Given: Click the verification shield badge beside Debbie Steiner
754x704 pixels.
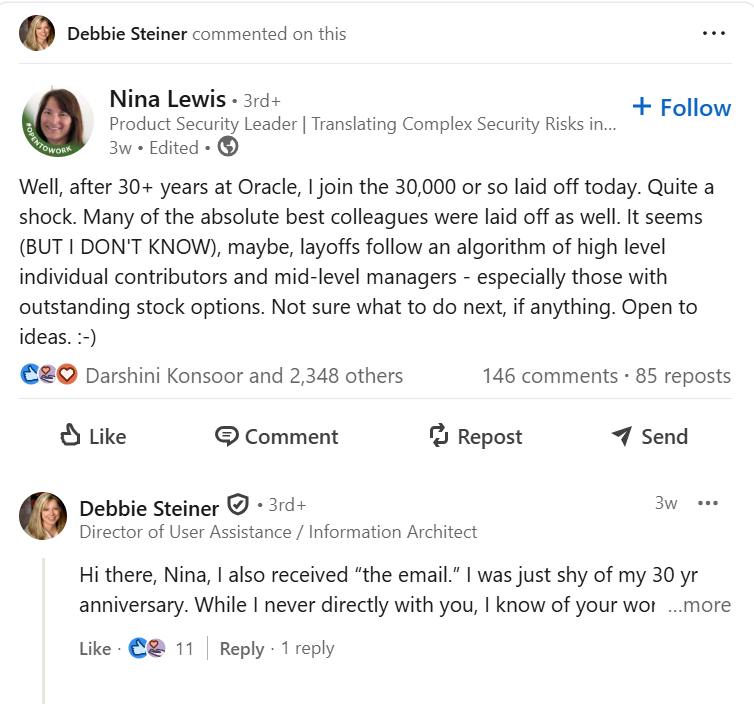Looking at the screenshot, I should click(x=237, y=504).
